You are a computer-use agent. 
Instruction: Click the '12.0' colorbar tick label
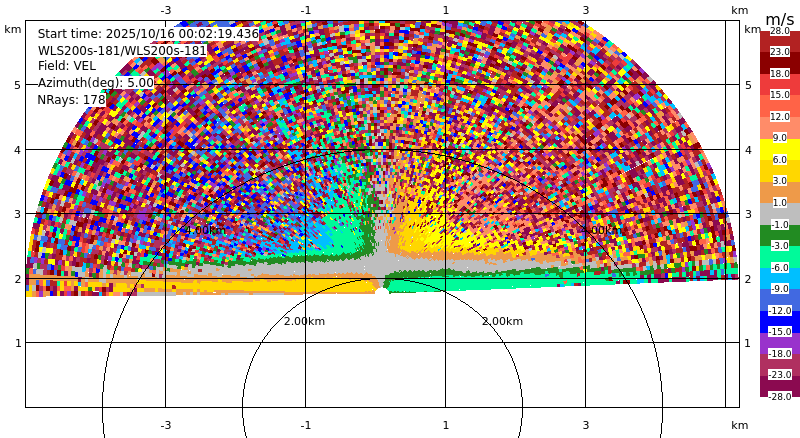click(780, 117)
